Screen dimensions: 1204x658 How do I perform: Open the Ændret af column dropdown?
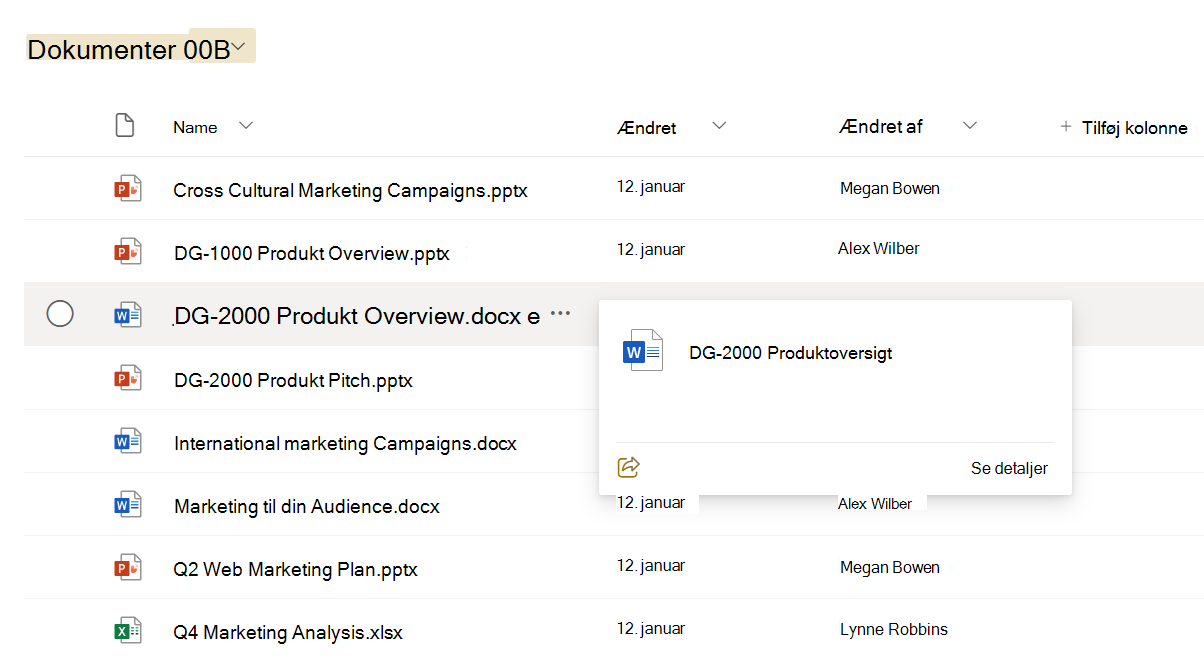tap(969, 126)
